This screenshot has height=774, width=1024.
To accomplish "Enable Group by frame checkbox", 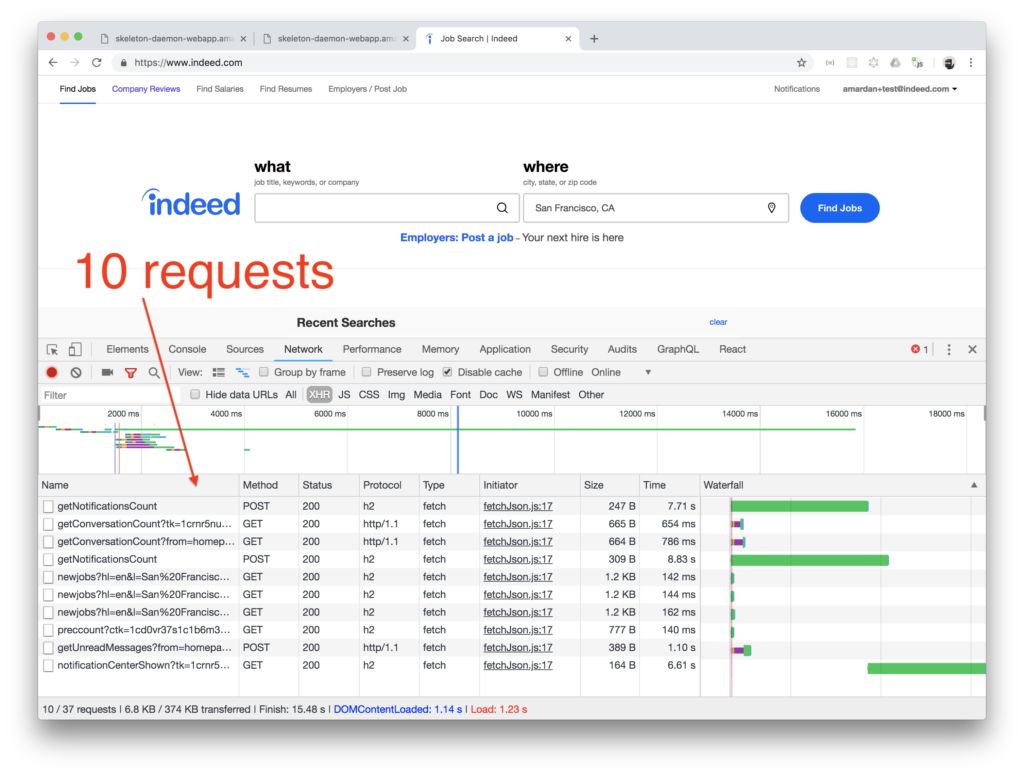I will pyautogui.click(x=264, y=372).
